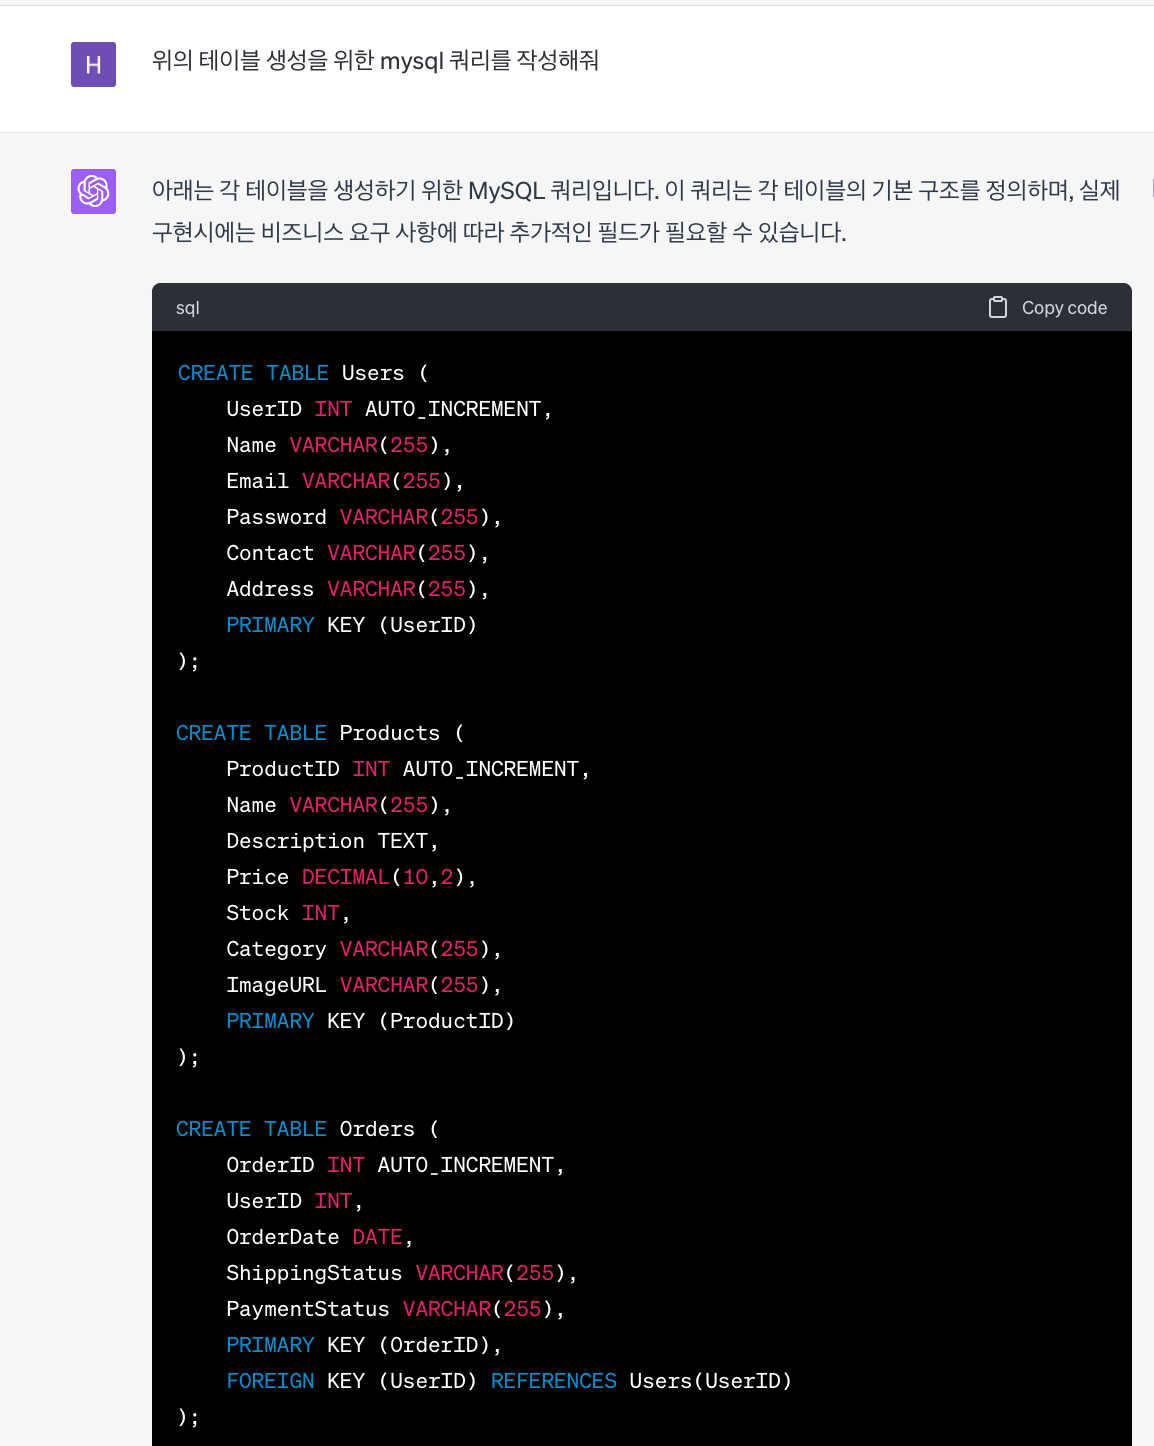Click the line CREATE TABLE Orders (
The width and height of the screenshot is (1154, 1446).
(x=308, y=1129)
